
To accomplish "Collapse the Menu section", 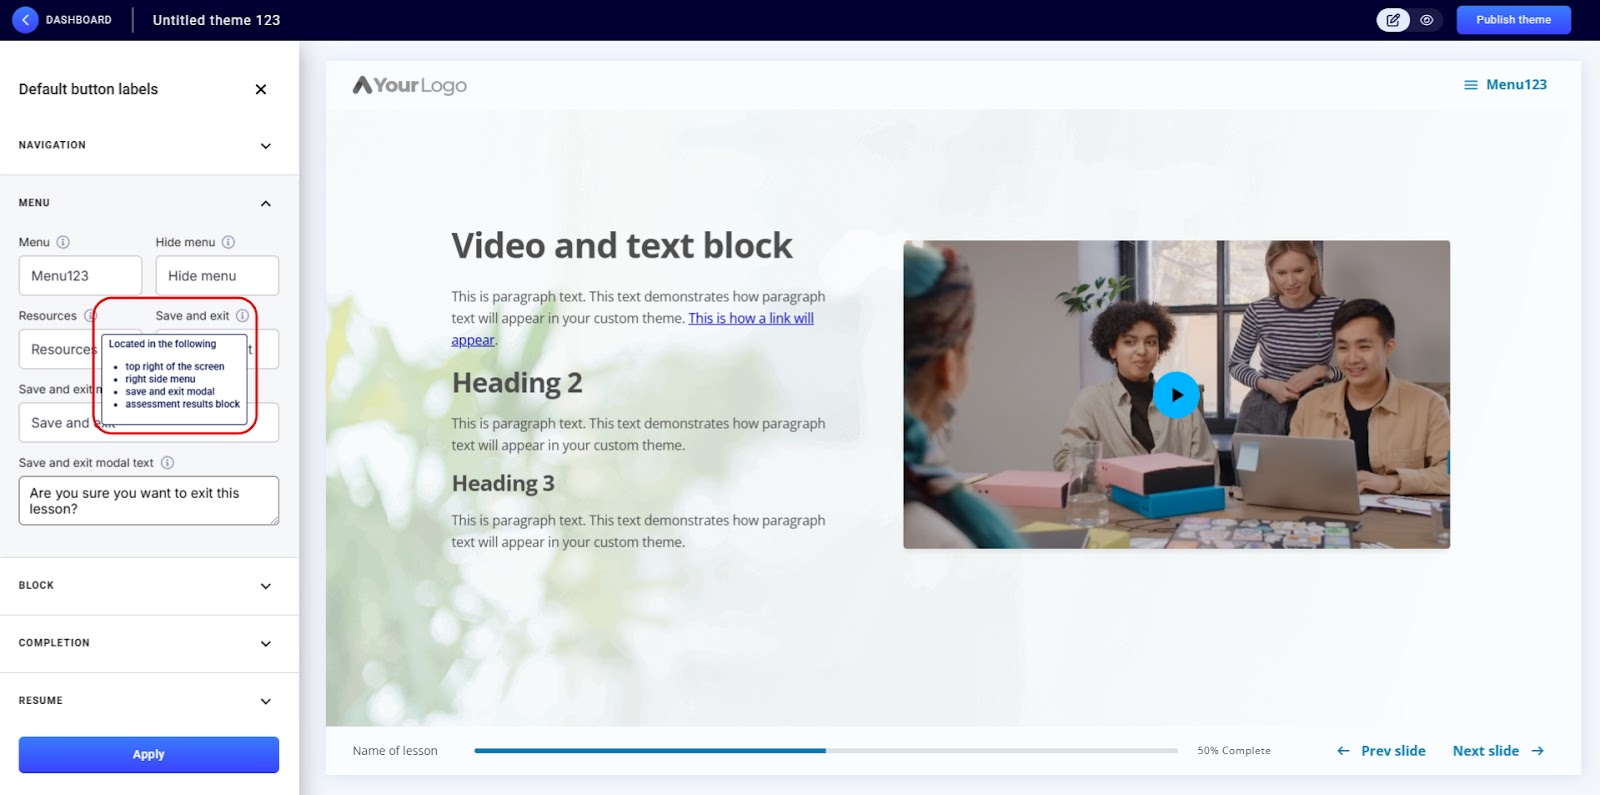I will point(265,203).
